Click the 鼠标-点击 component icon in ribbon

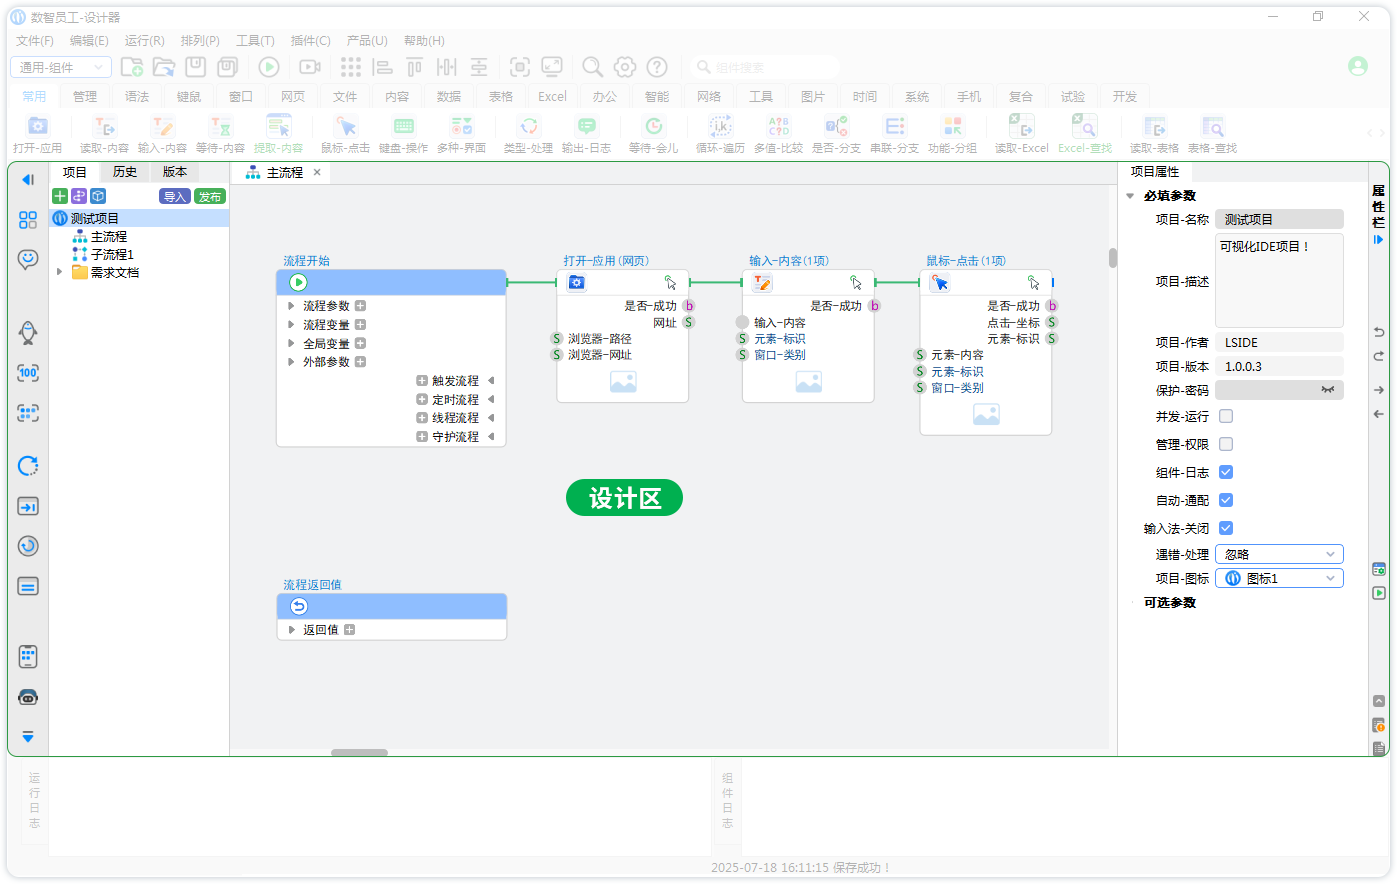tap(346, 127)
